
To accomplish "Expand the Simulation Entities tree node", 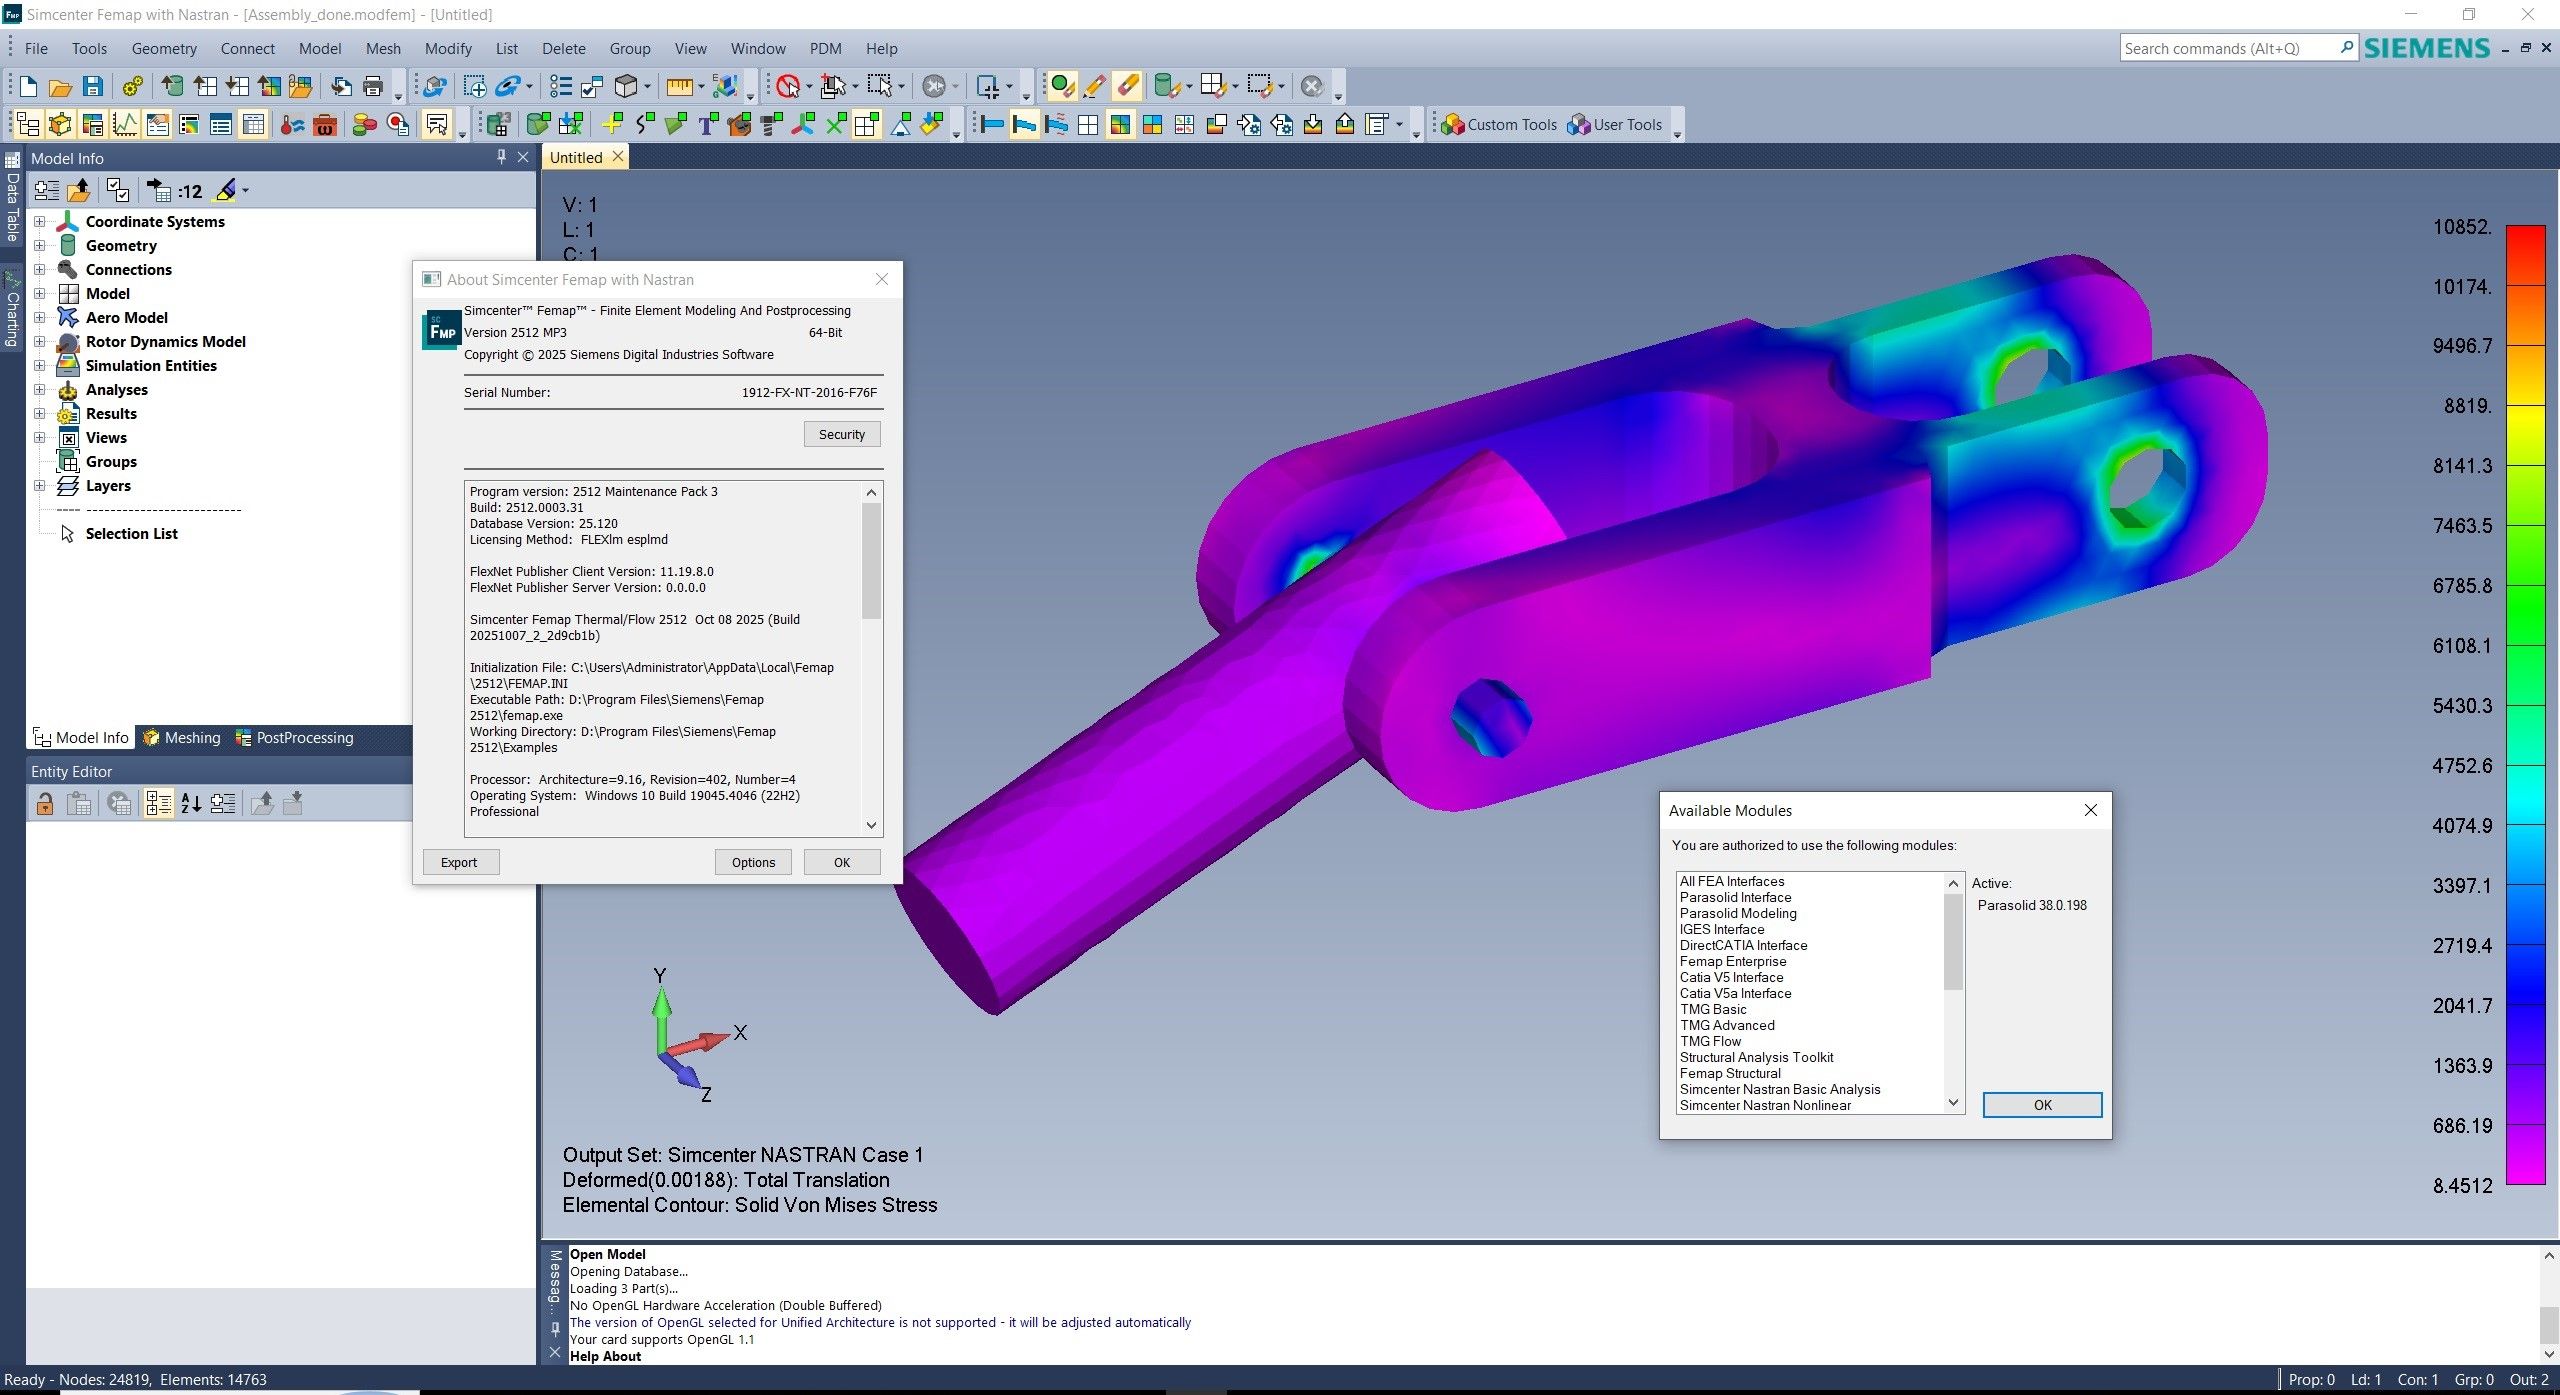I will point(39,366).
